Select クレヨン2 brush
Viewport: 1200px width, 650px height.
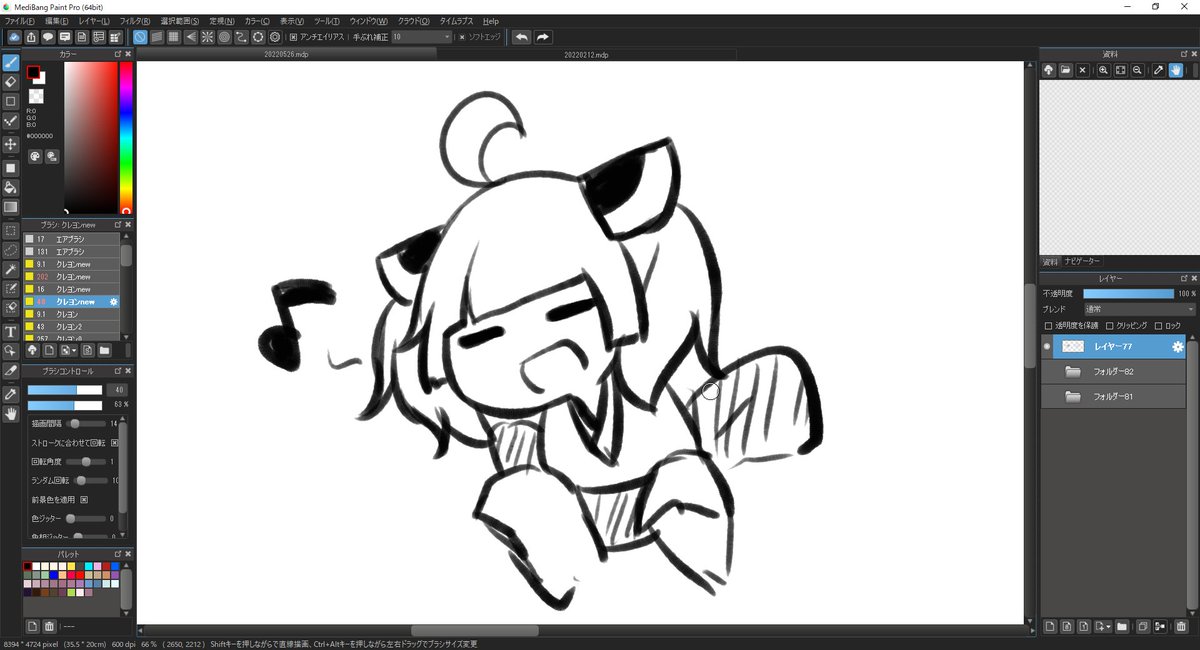[71, 326]
